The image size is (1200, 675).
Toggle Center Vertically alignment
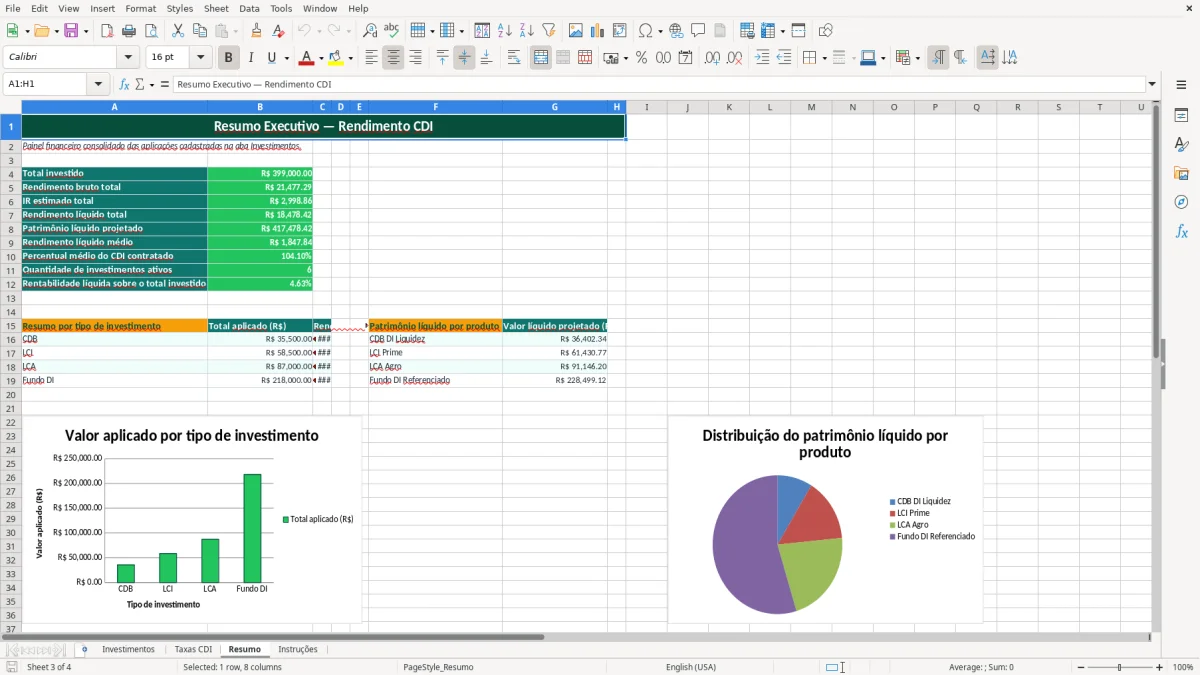pos(464,58)
